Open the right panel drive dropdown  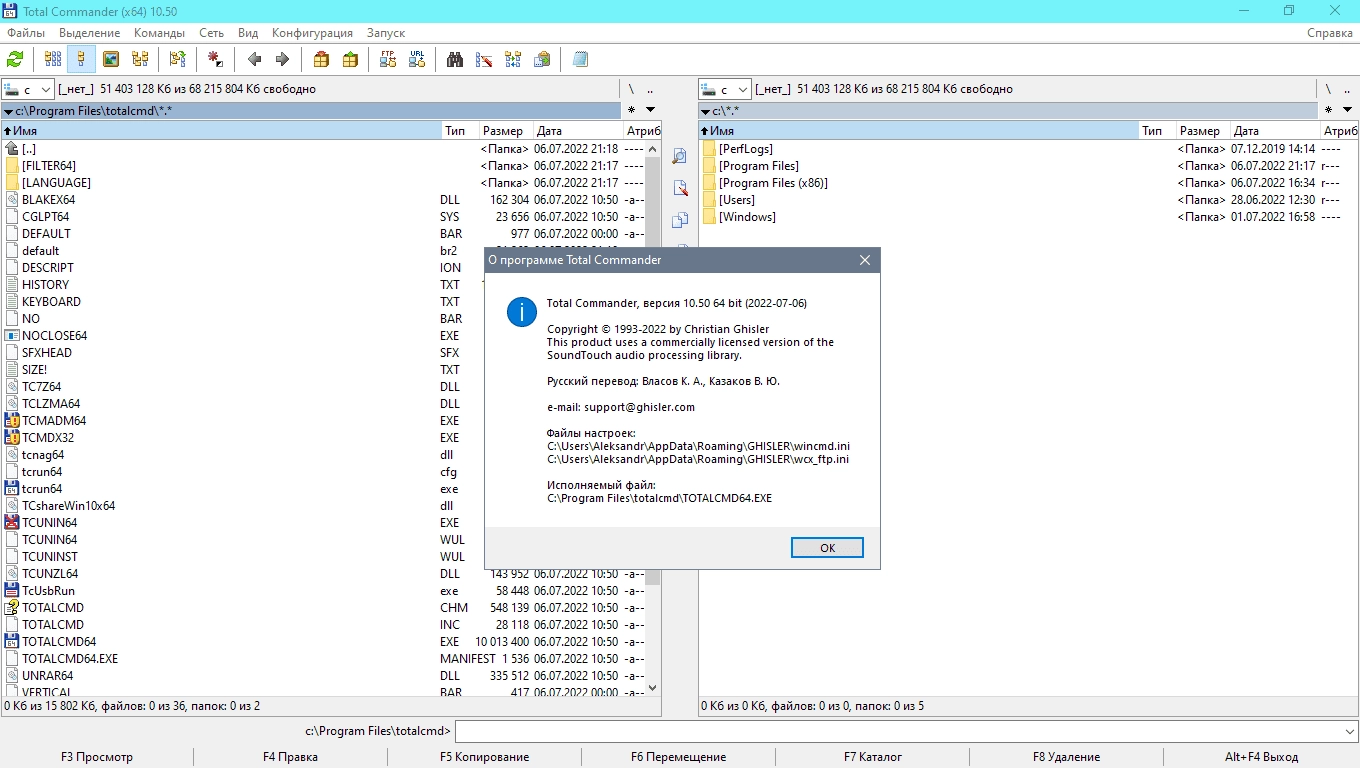pos(725,89)
